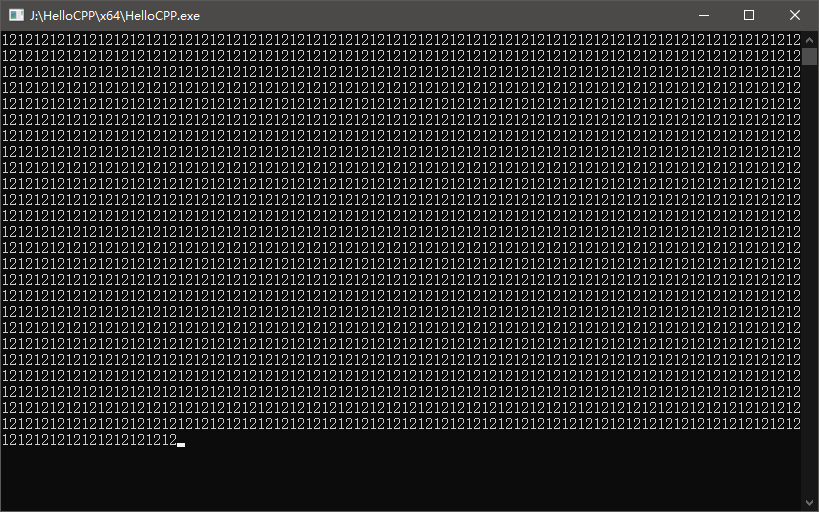819x512 pixels.
Task: Click the scrollbar down arrow
Action: point(809,503)
